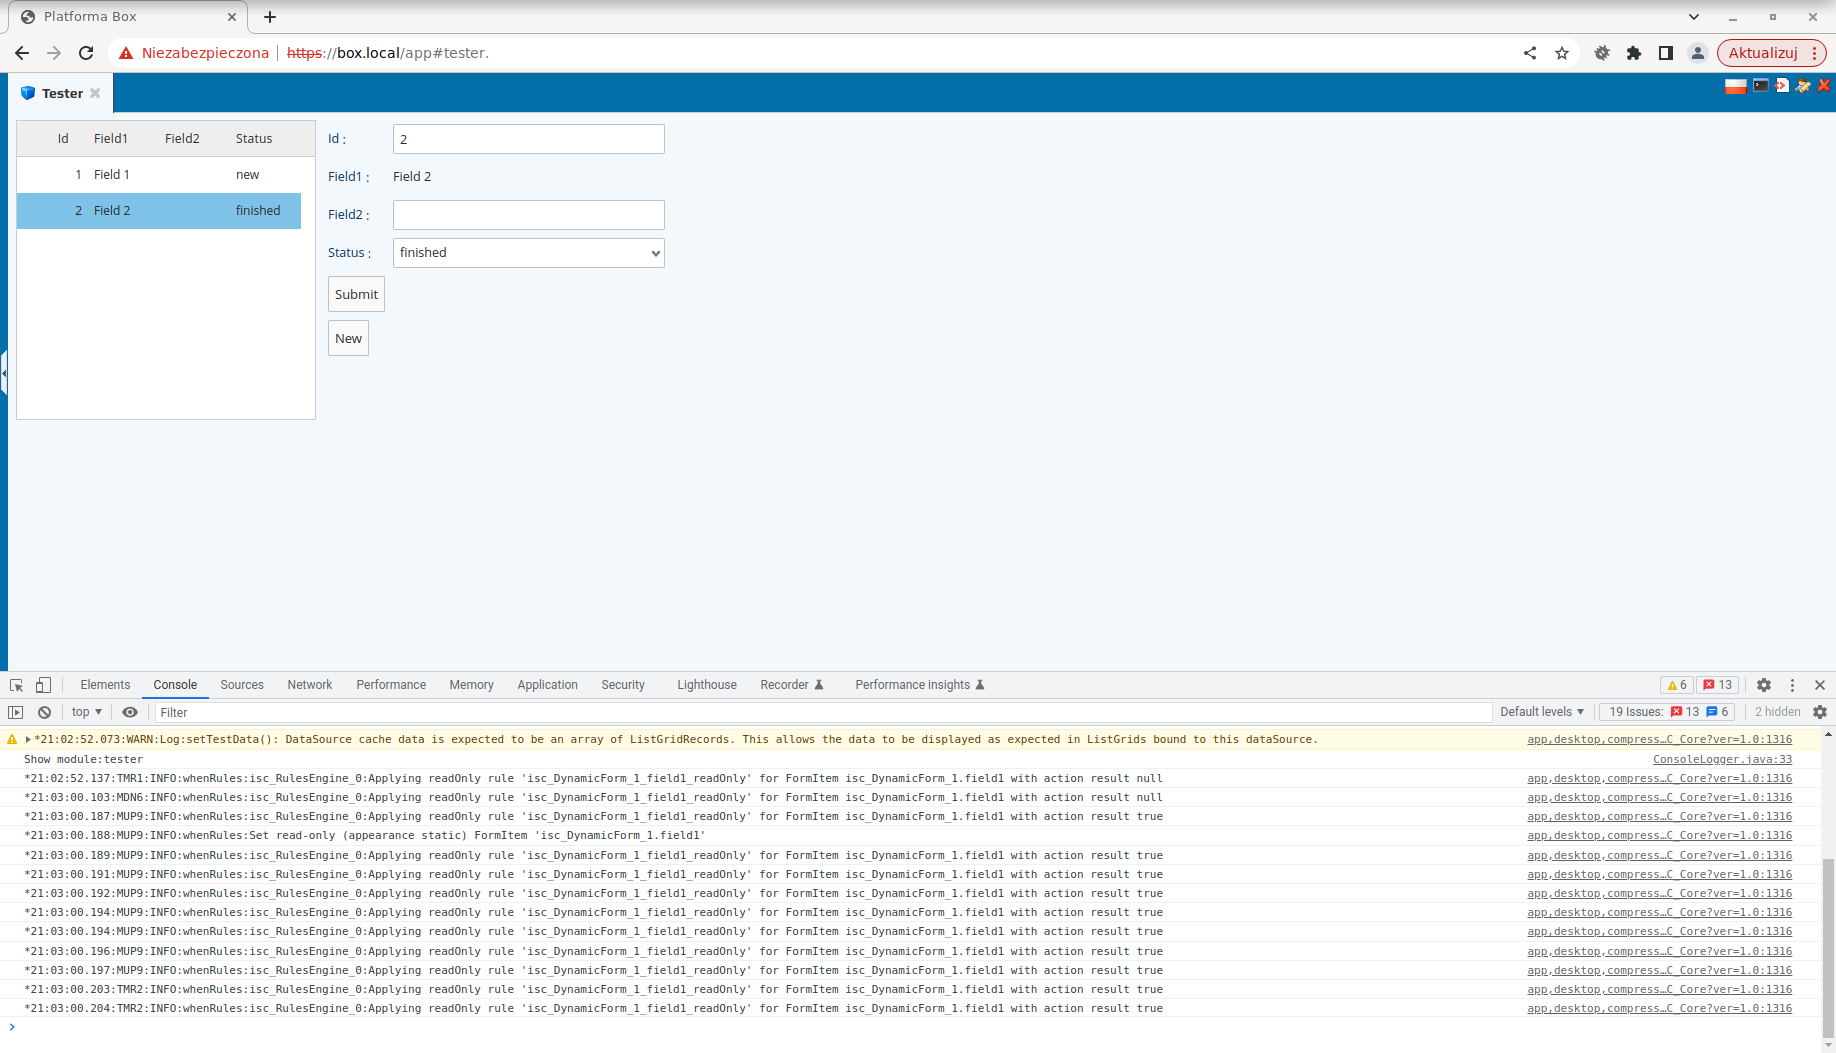This screenshot has width=1836, height=1053.
Task: Toggle the console sidebar panel
Action: click(x=16, y=712)
